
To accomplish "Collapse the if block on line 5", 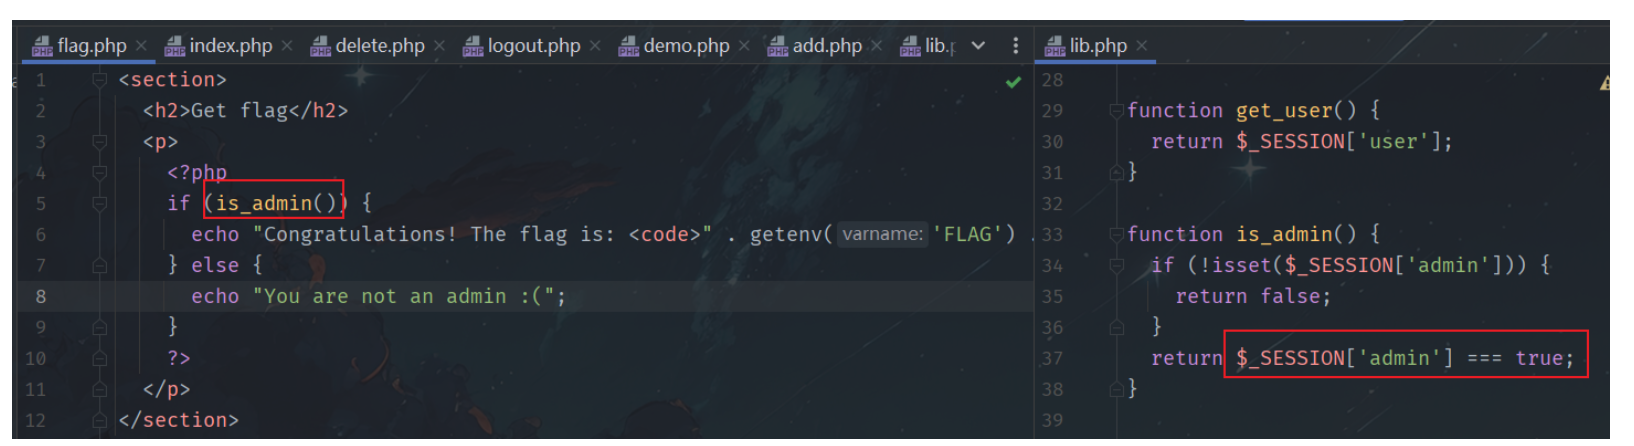I will [x=99, y=204].
